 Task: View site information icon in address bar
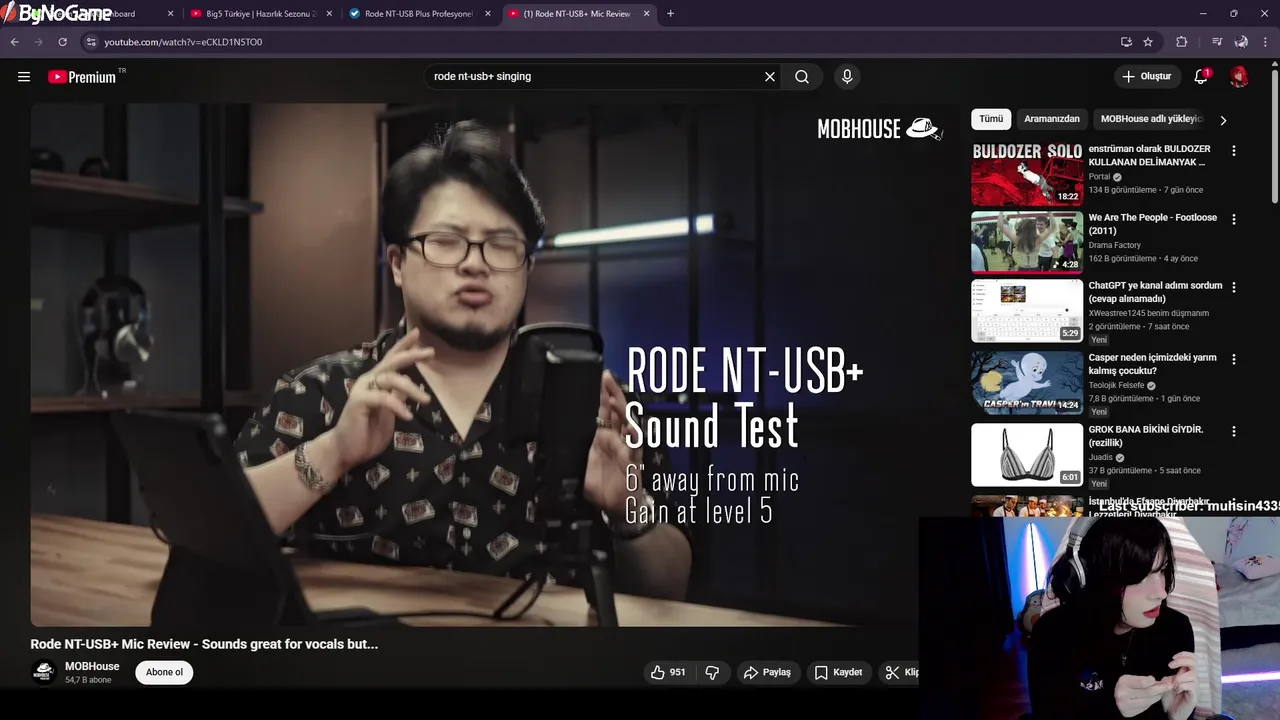point(91,42)
